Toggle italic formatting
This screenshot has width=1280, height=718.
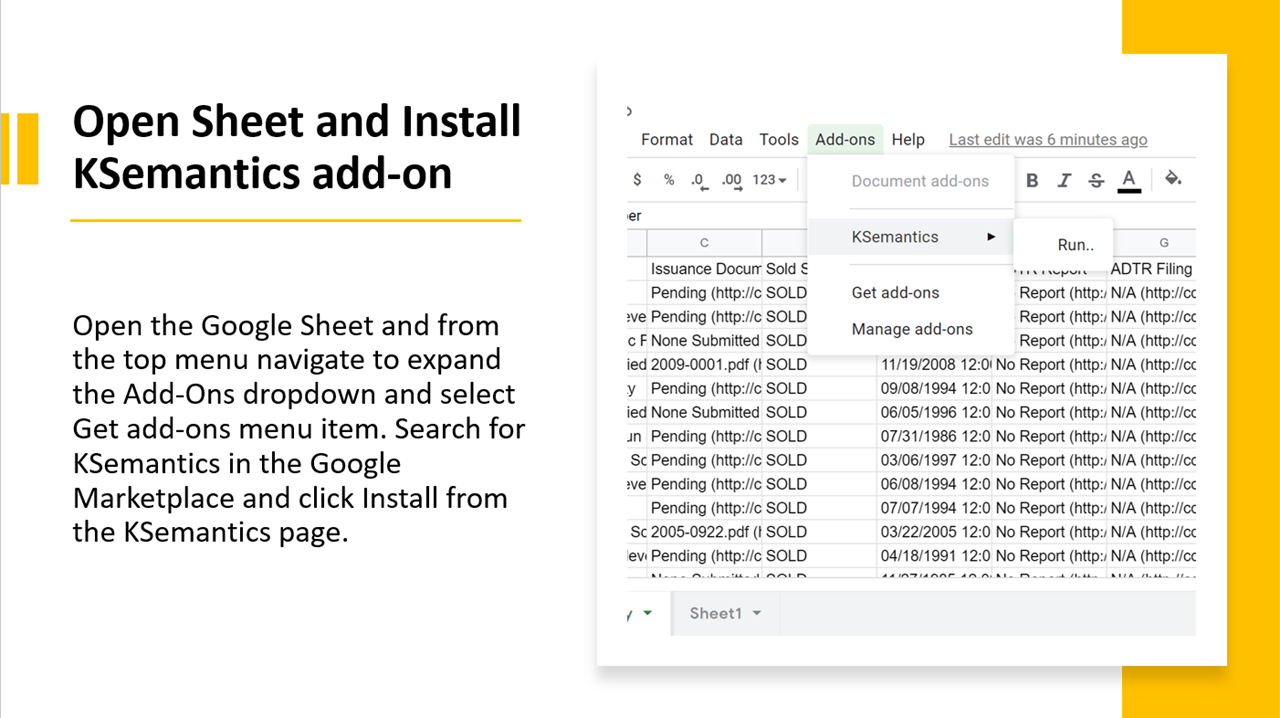click(1064, 180)
